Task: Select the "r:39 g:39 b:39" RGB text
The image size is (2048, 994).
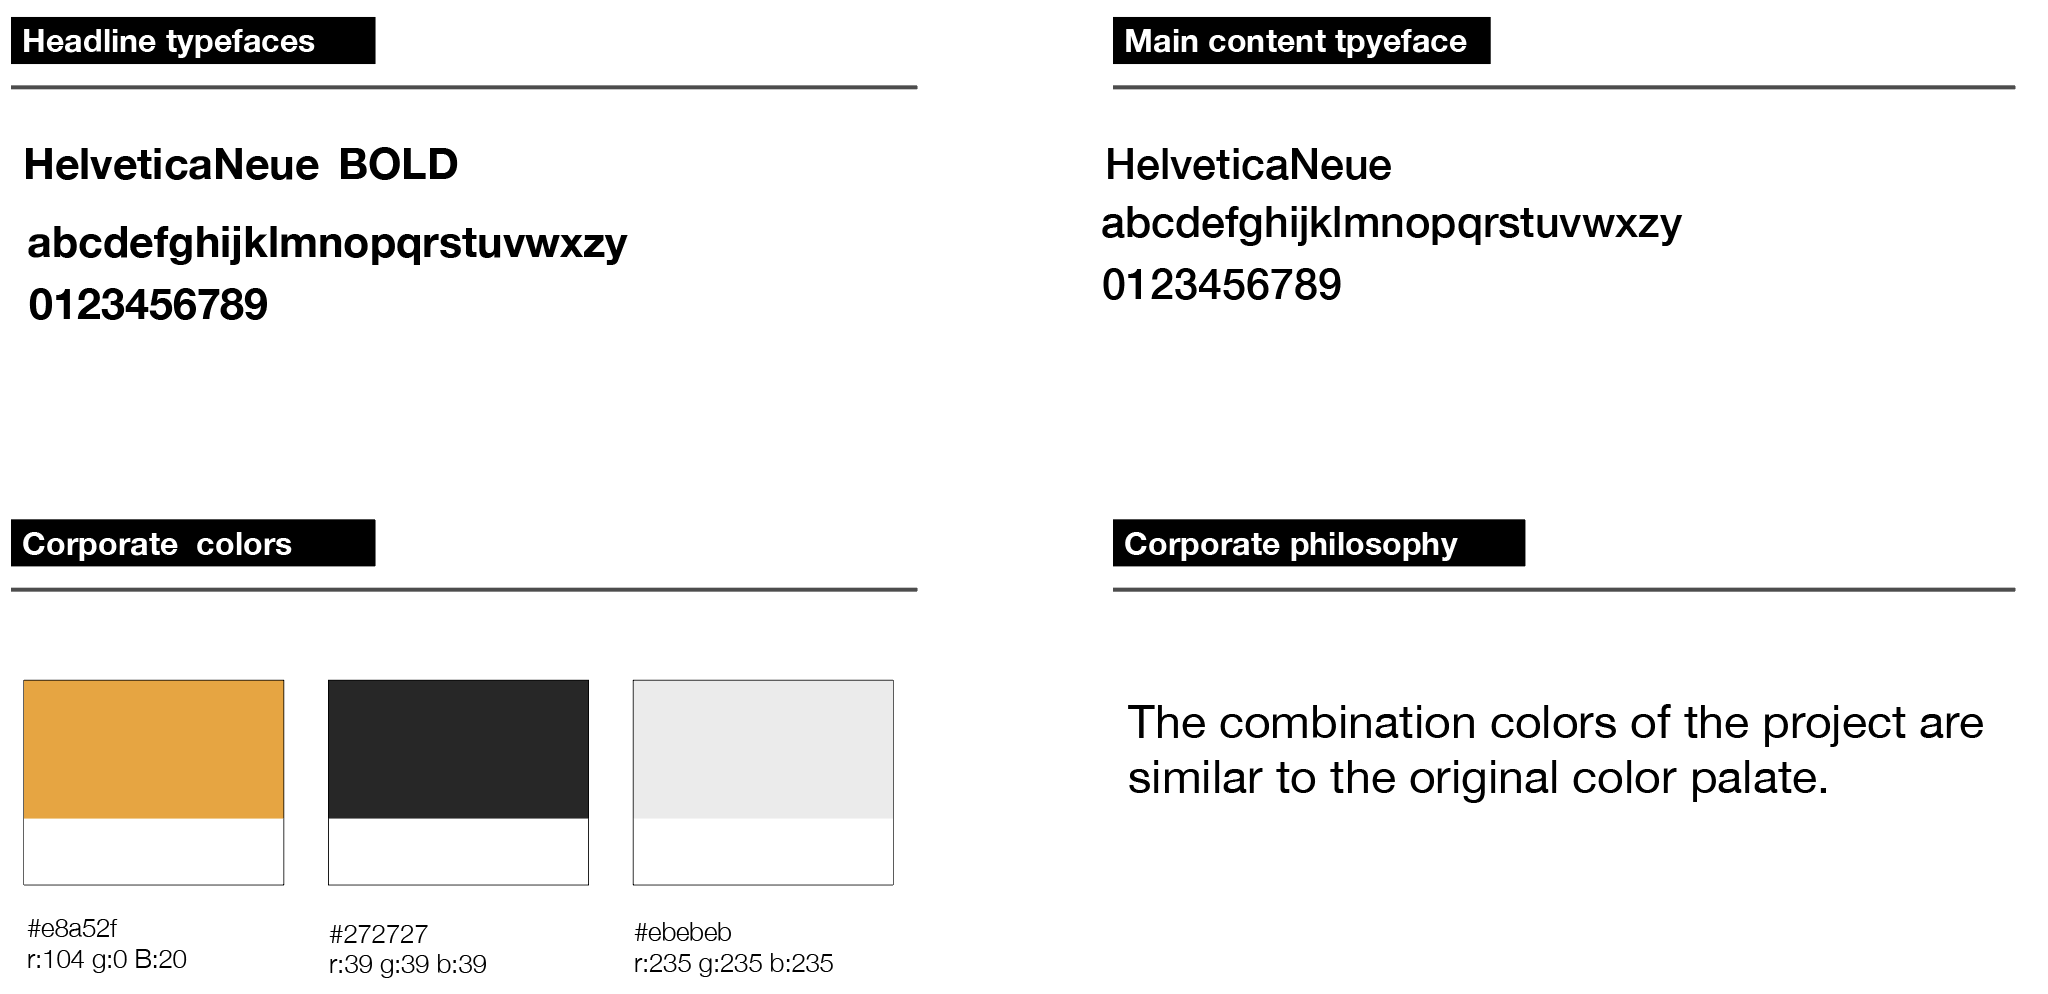Action: coord(407,965)
